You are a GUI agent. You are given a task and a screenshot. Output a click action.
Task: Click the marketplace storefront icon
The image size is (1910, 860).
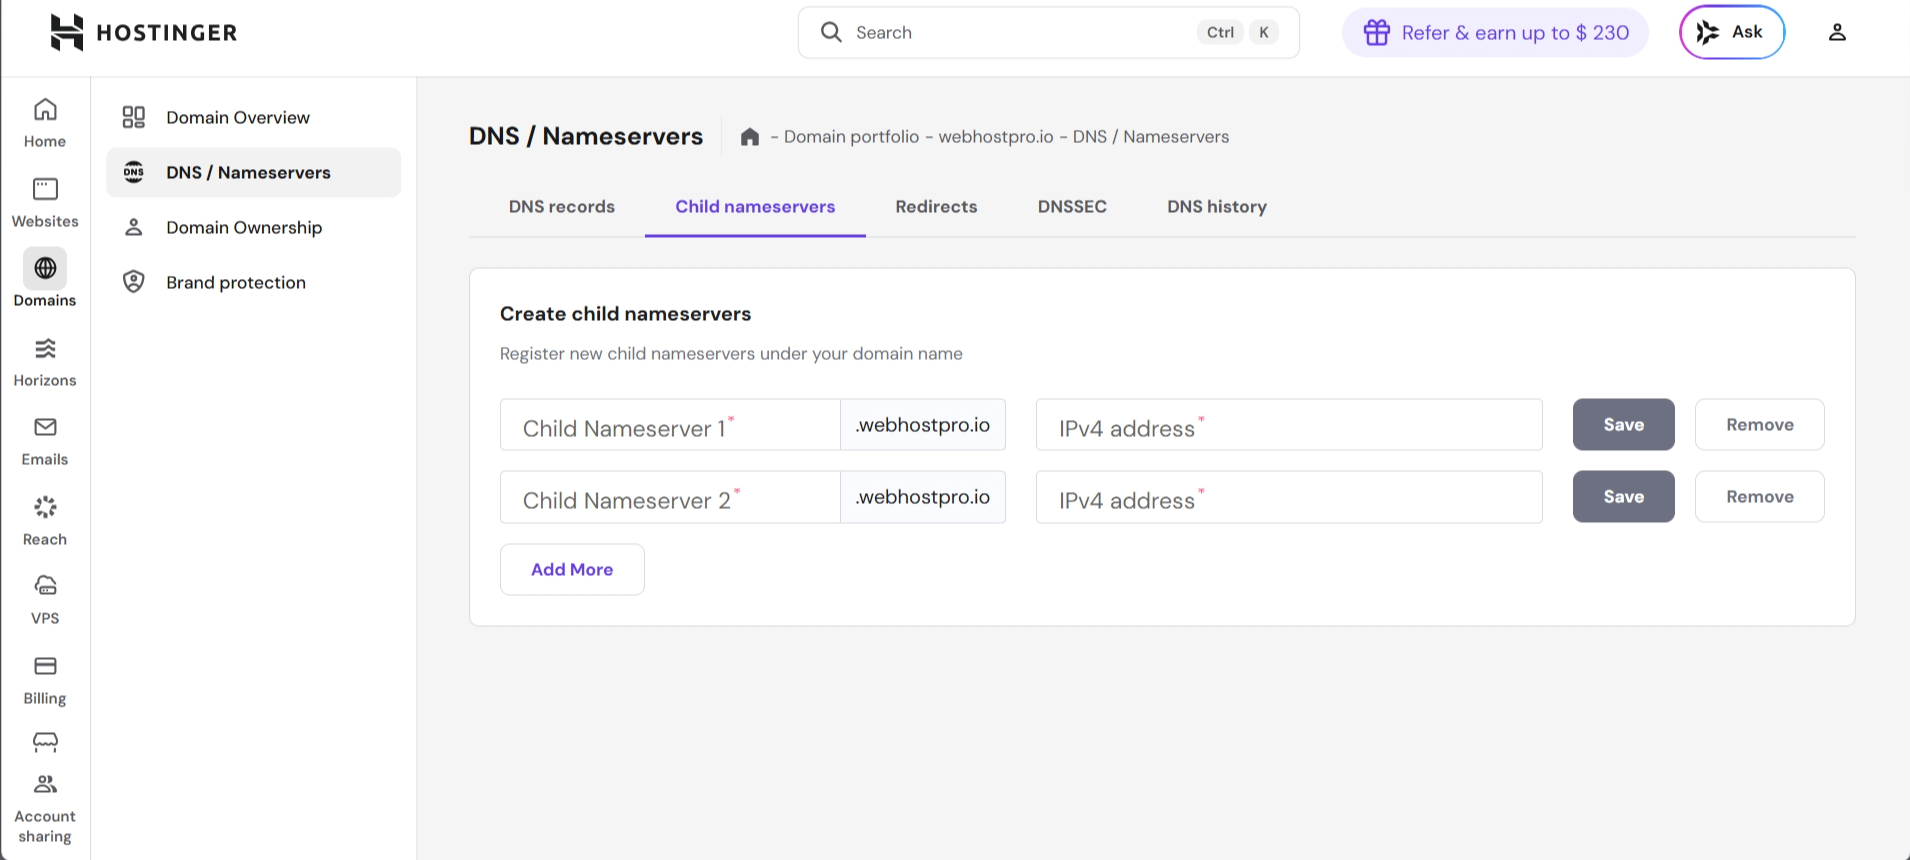[45, 742]
